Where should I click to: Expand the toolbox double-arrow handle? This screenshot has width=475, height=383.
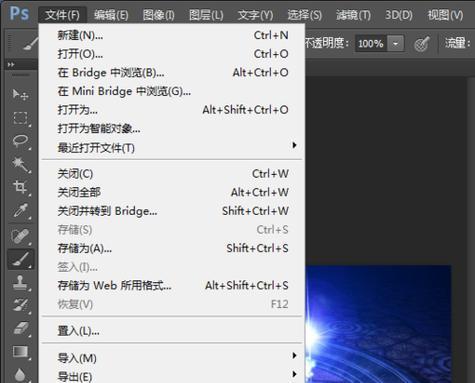(x=11, y=64)
